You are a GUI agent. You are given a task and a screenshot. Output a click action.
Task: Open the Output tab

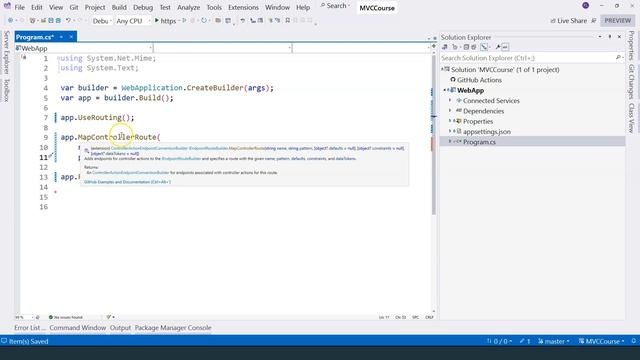120,328
